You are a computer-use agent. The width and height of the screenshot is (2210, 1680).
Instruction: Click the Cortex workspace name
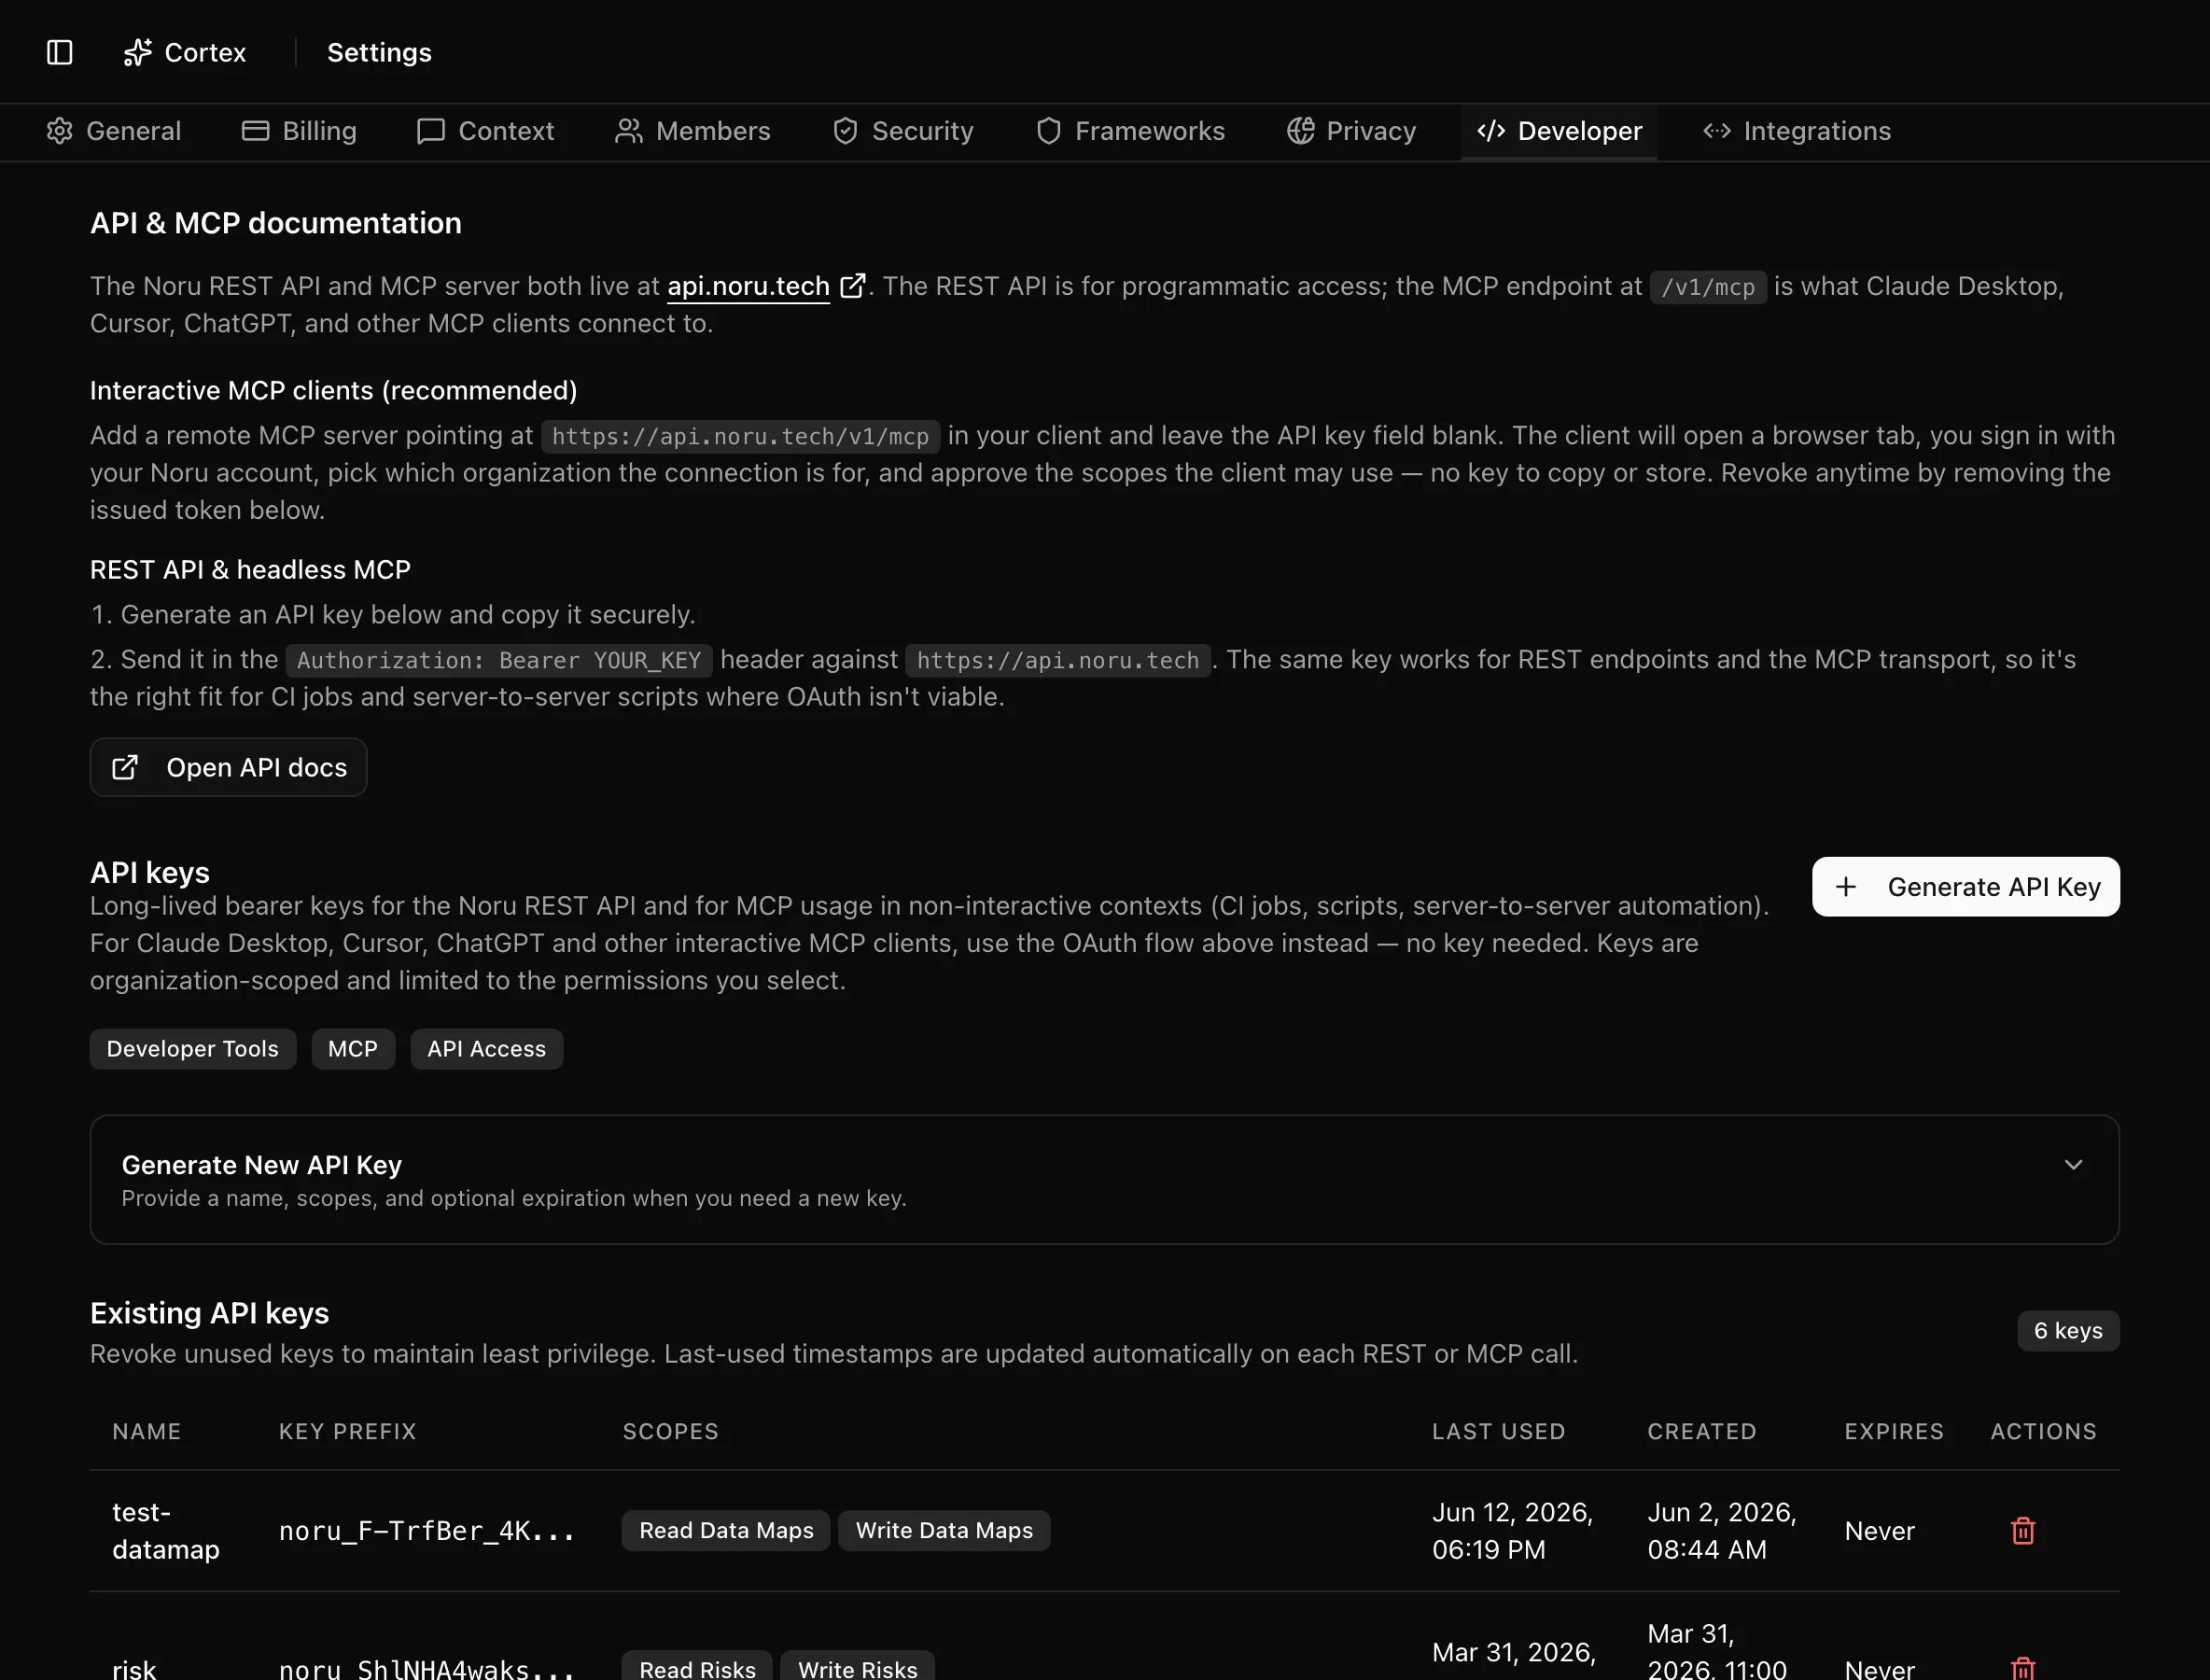[x=205, y=52]
